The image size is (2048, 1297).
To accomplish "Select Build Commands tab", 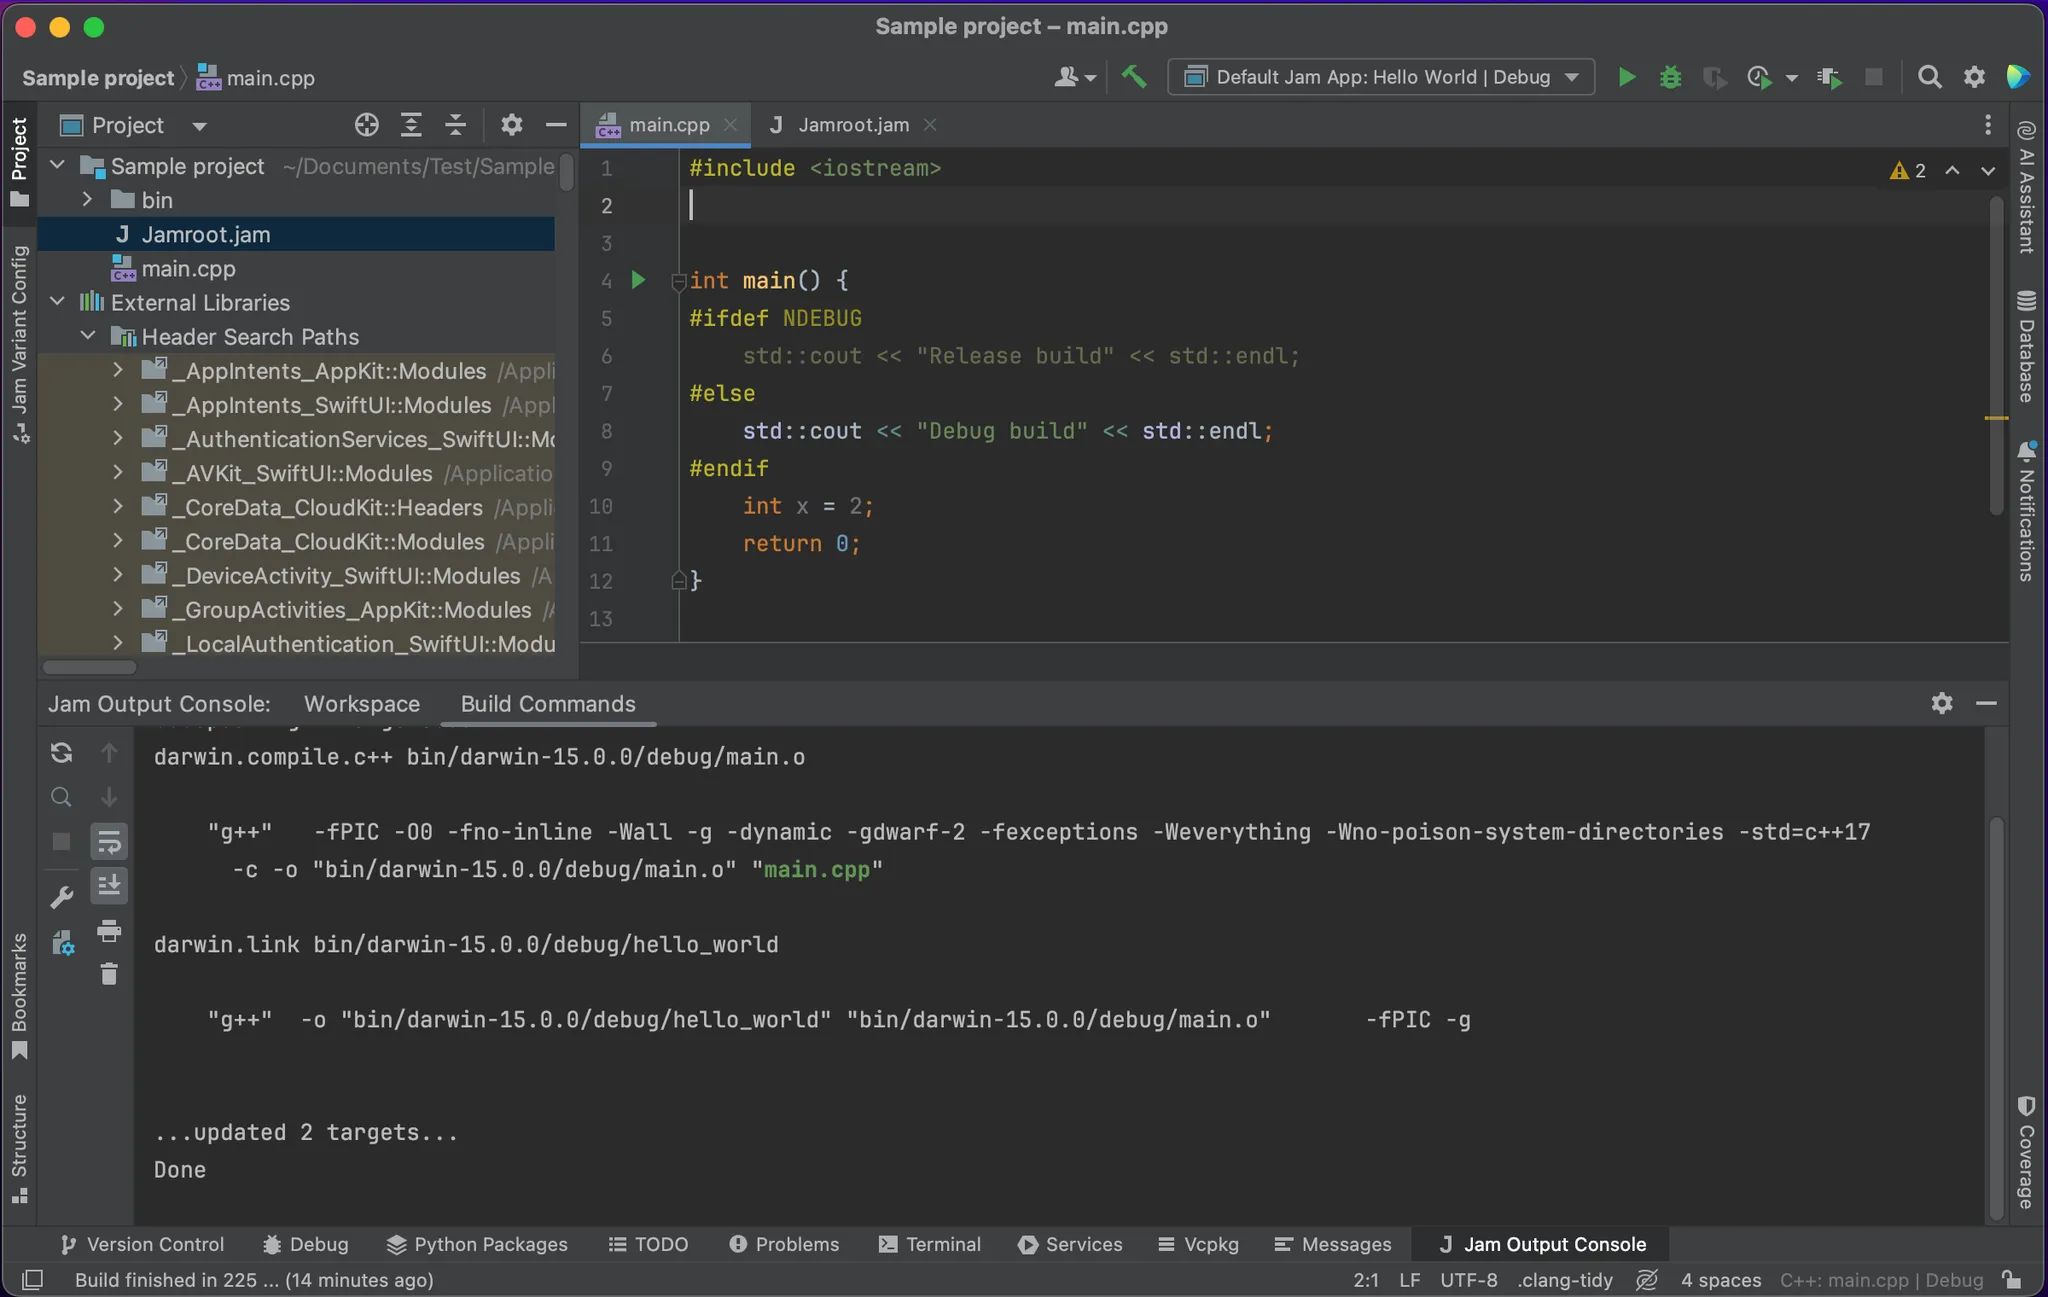I will pos(548,703).
